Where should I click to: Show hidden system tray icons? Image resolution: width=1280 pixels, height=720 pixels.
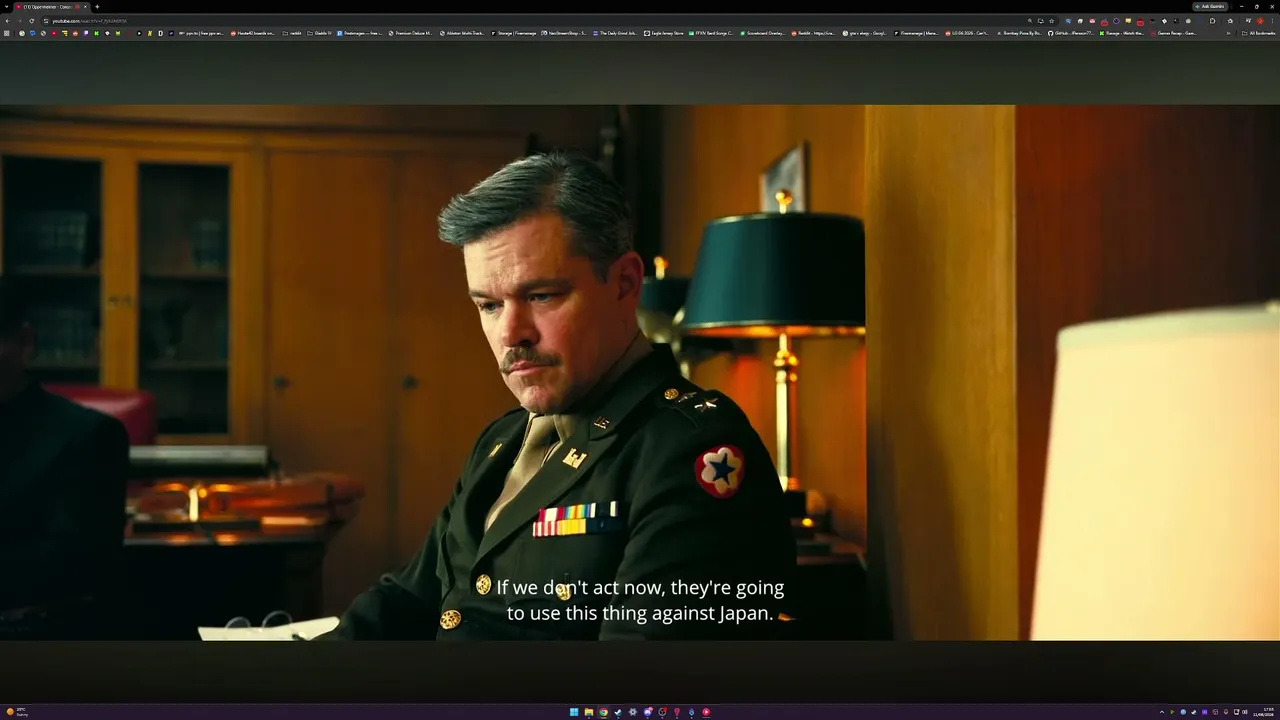(x=1162, y=712)
